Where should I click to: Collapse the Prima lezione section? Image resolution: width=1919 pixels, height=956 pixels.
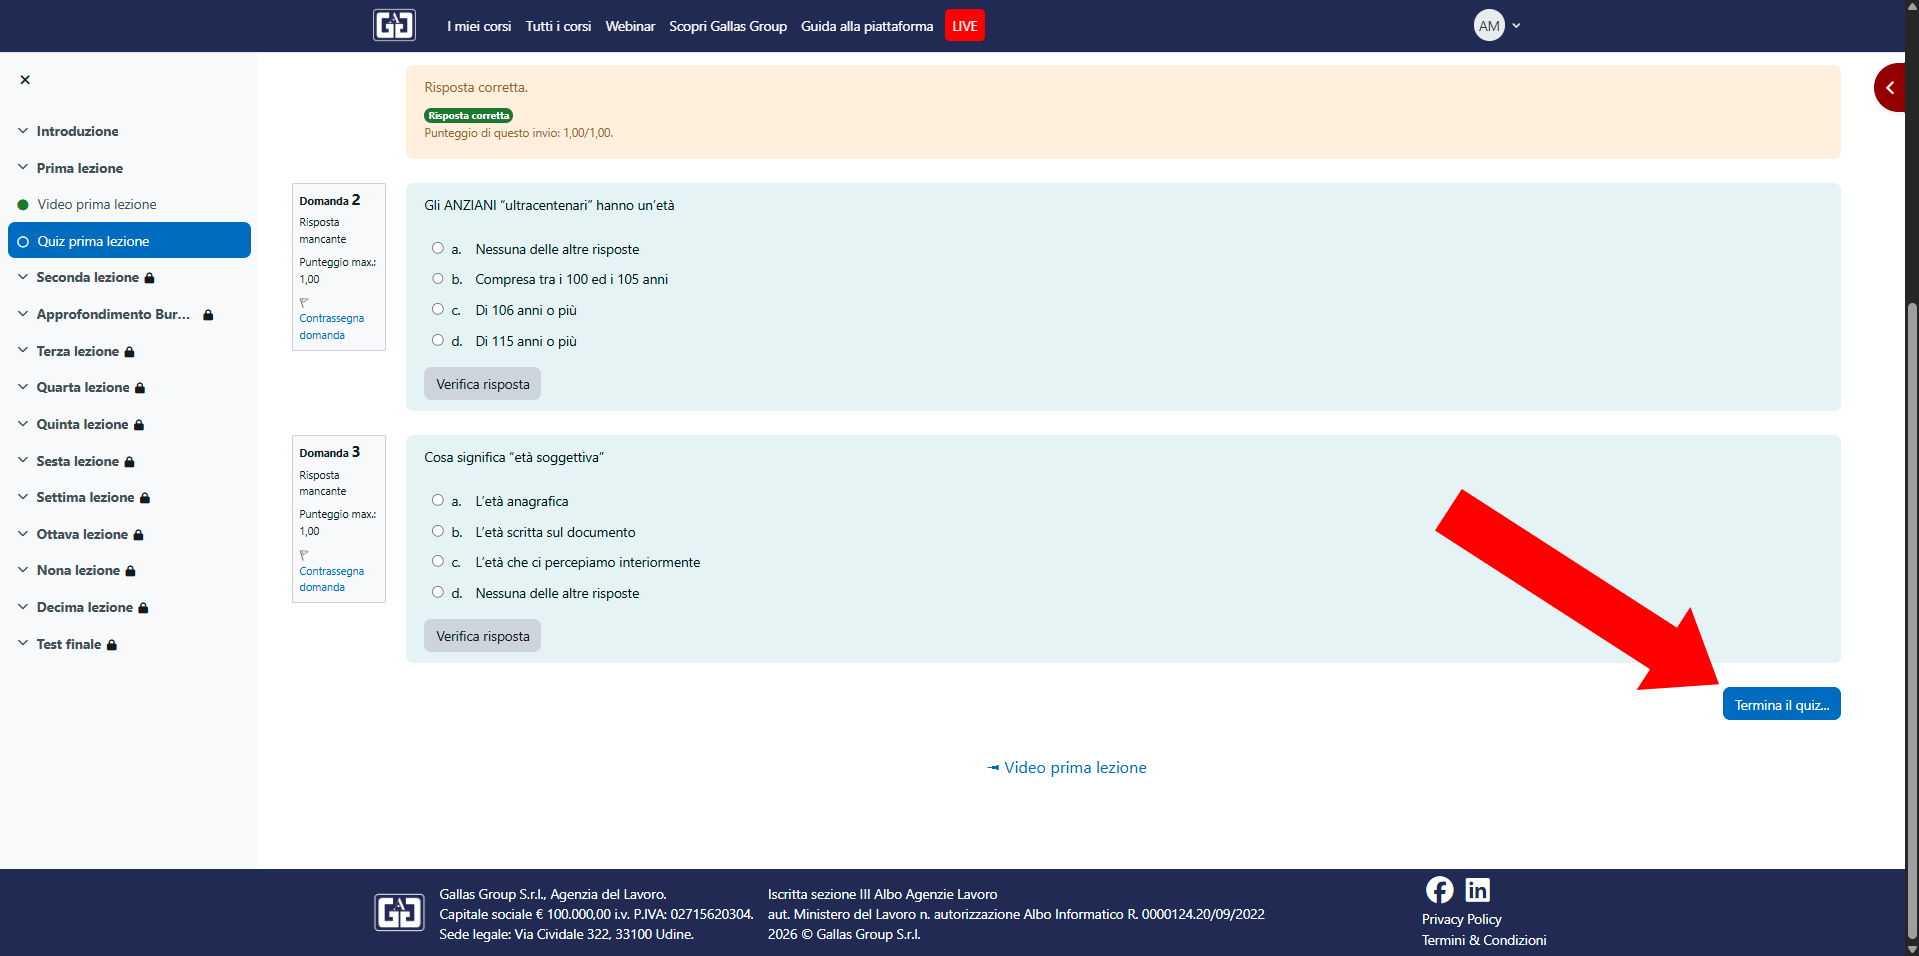click(23, 168)
